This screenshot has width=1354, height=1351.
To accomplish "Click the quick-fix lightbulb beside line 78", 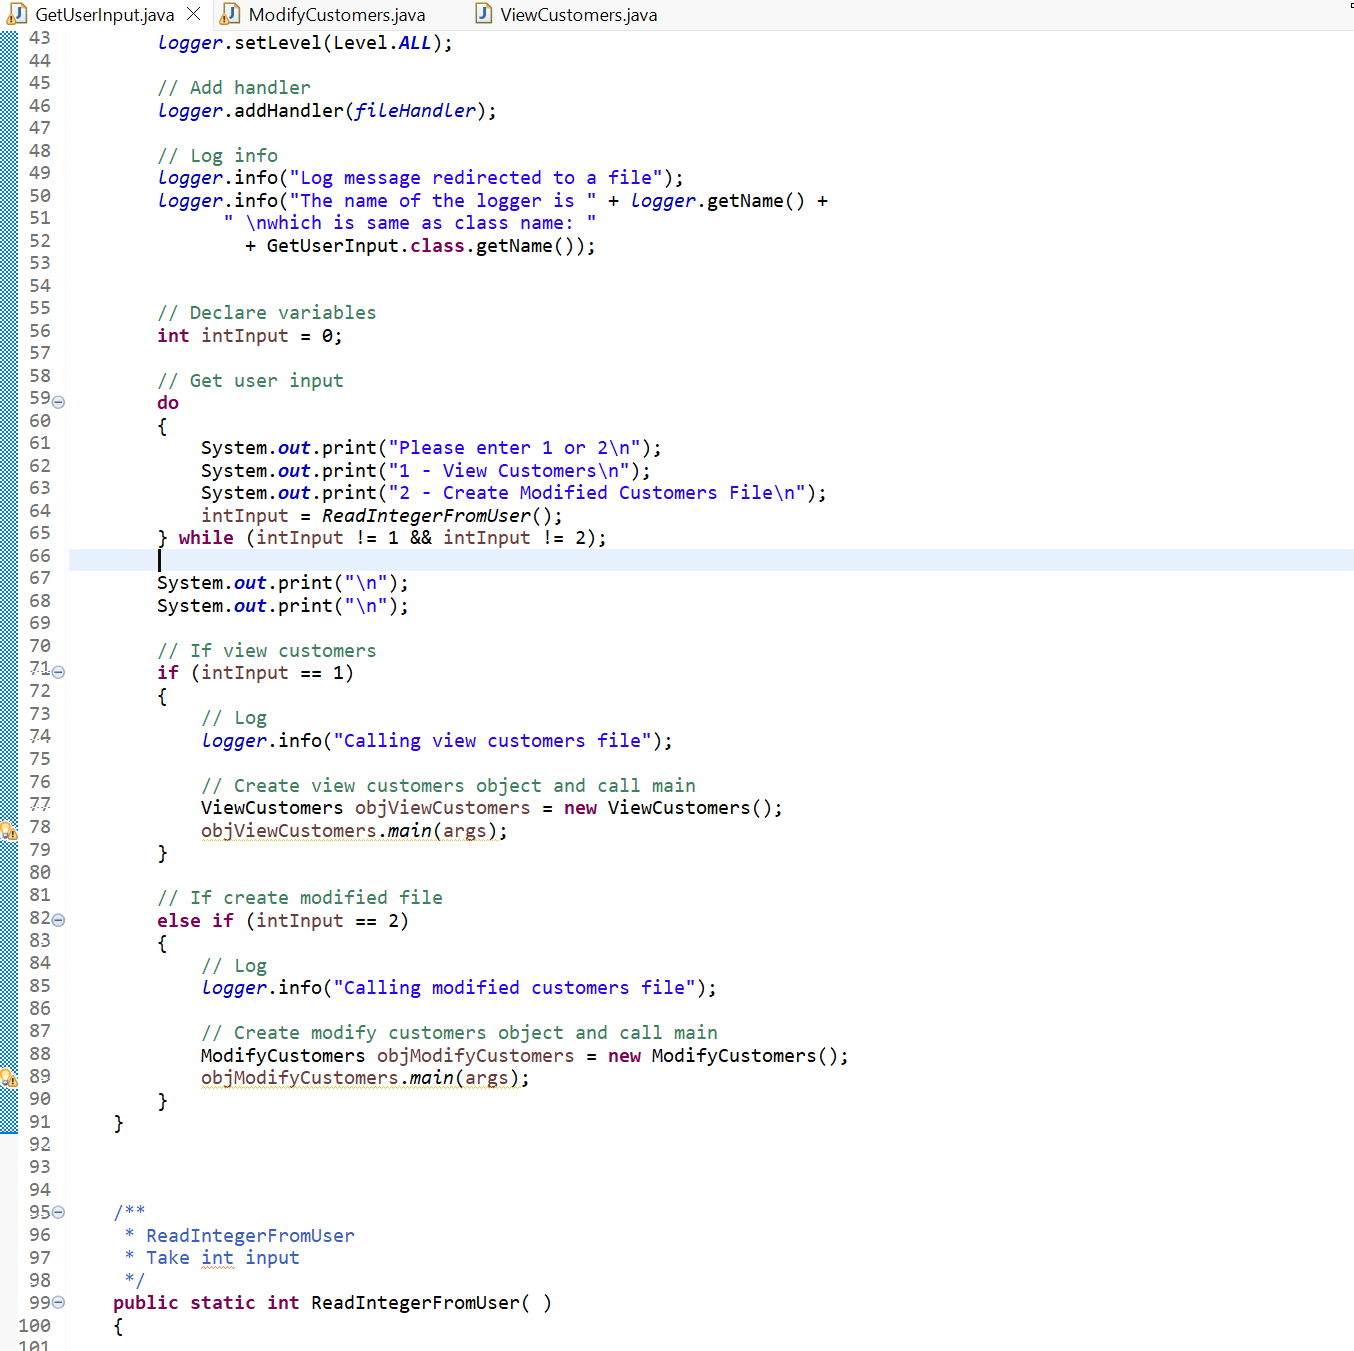I will coord(8,830).
